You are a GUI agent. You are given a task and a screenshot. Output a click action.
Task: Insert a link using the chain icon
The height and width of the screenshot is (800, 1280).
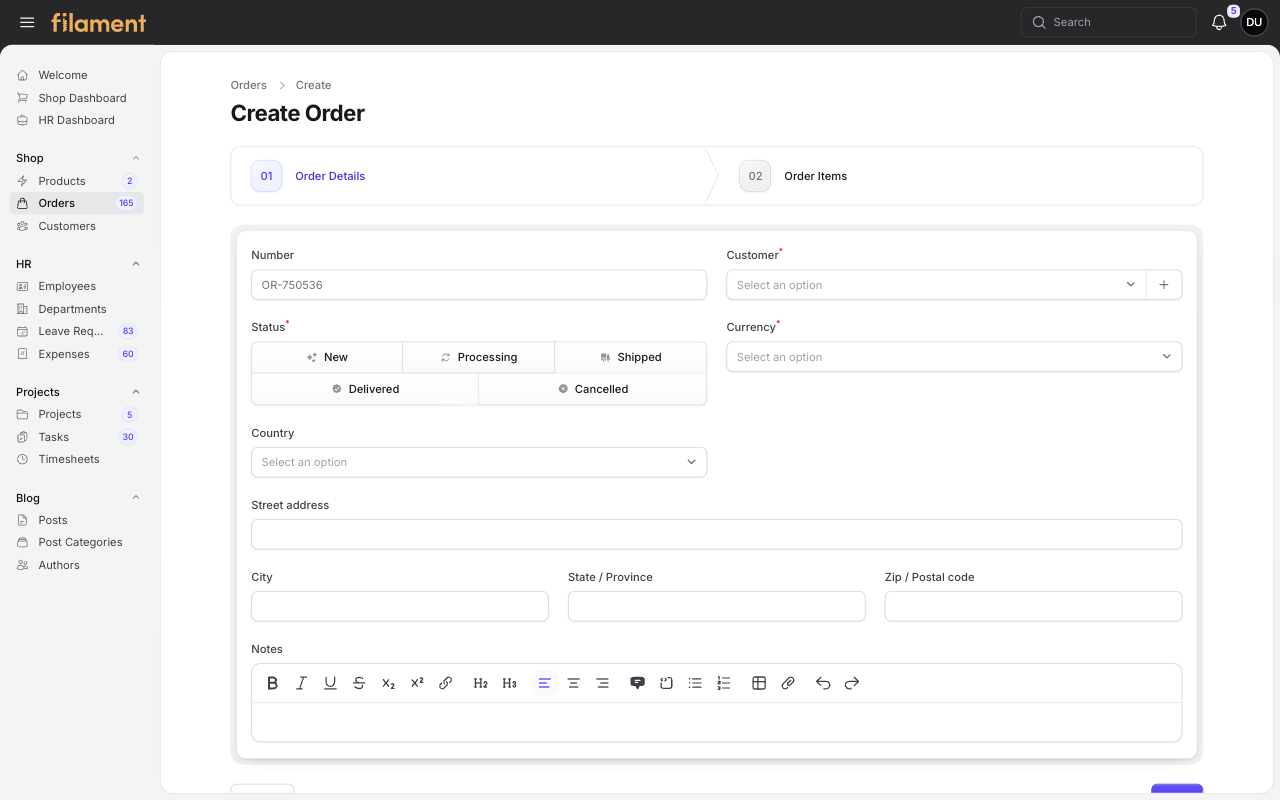pyautogui.click(x=446, y=683)
